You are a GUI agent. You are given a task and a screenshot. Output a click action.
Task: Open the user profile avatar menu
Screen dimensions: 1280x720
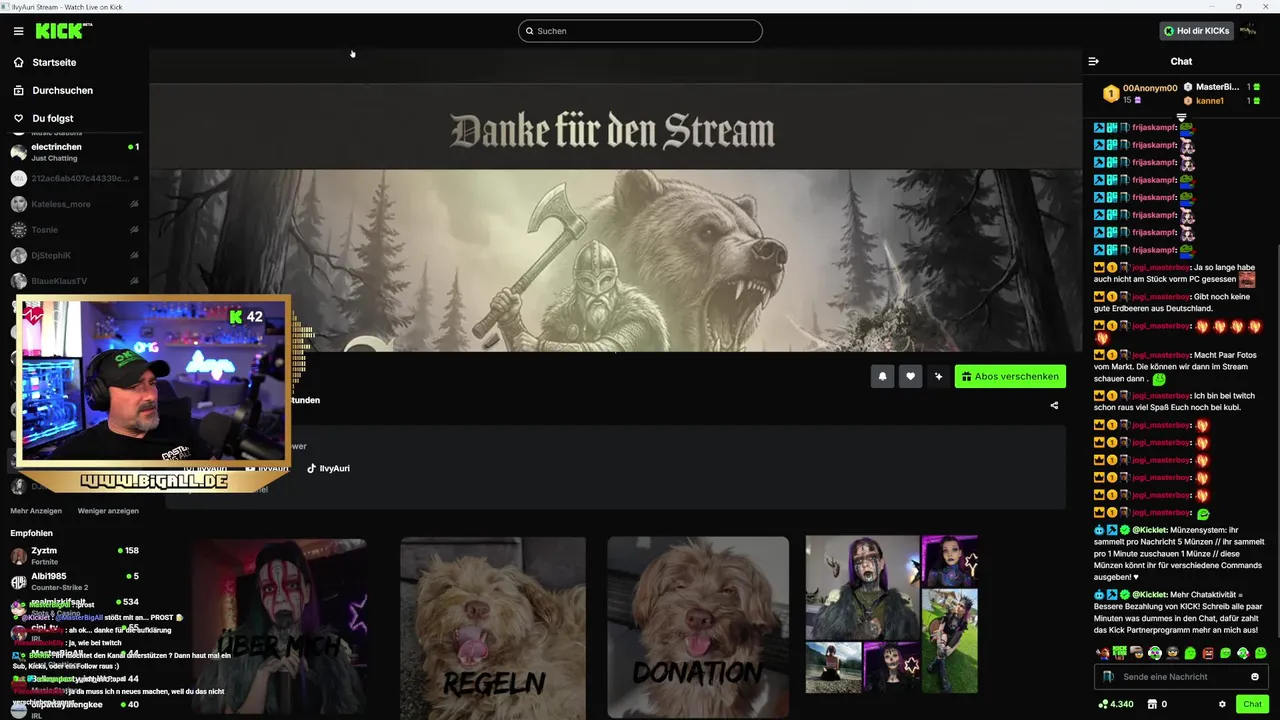point(1248,31)
